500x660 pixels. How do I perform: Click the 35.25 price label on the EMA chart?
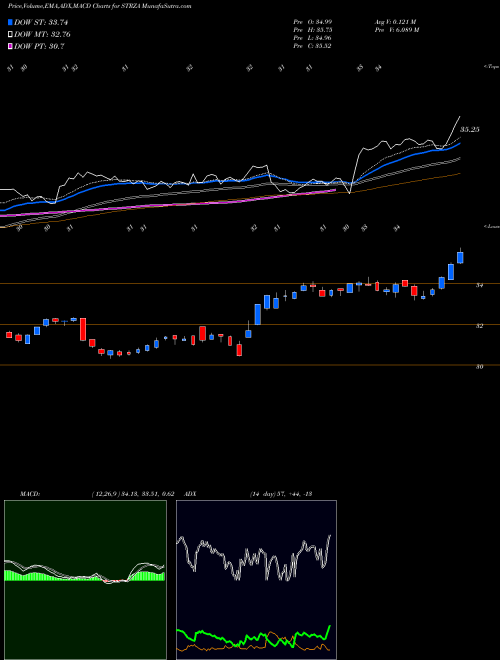coord(470,130)
